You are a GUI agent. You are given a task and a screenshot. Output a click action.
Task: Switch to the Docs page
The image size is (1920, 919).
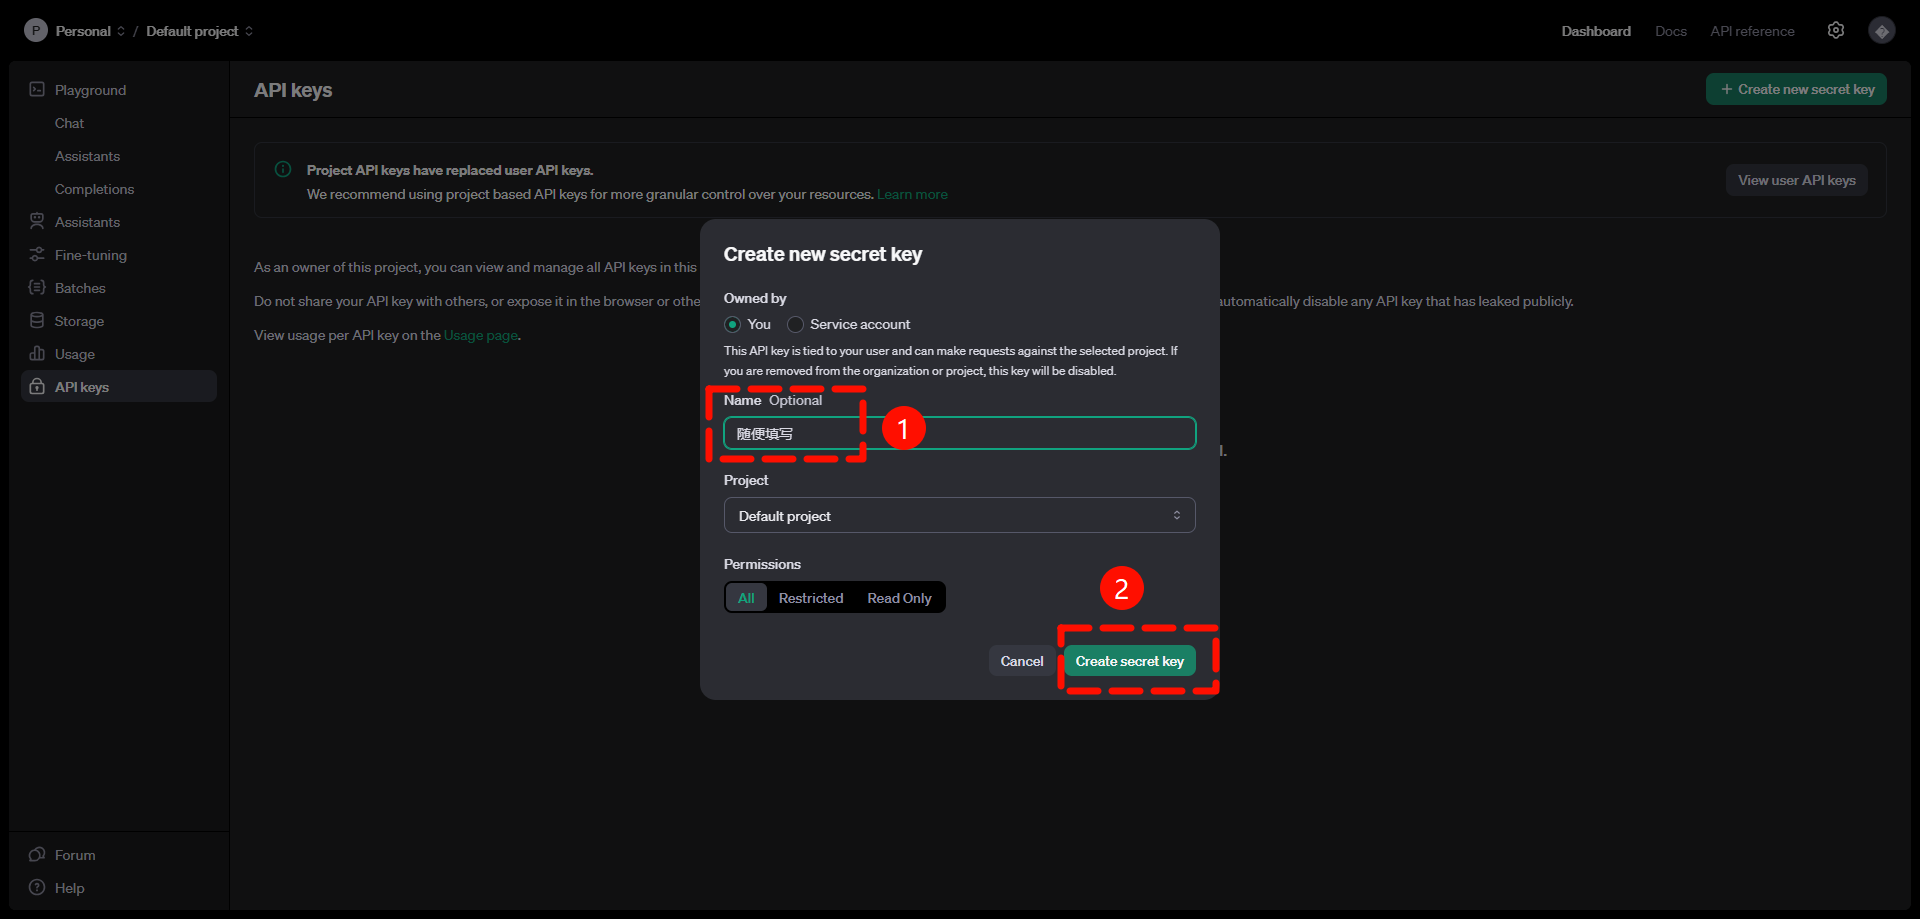(1670, 30)
